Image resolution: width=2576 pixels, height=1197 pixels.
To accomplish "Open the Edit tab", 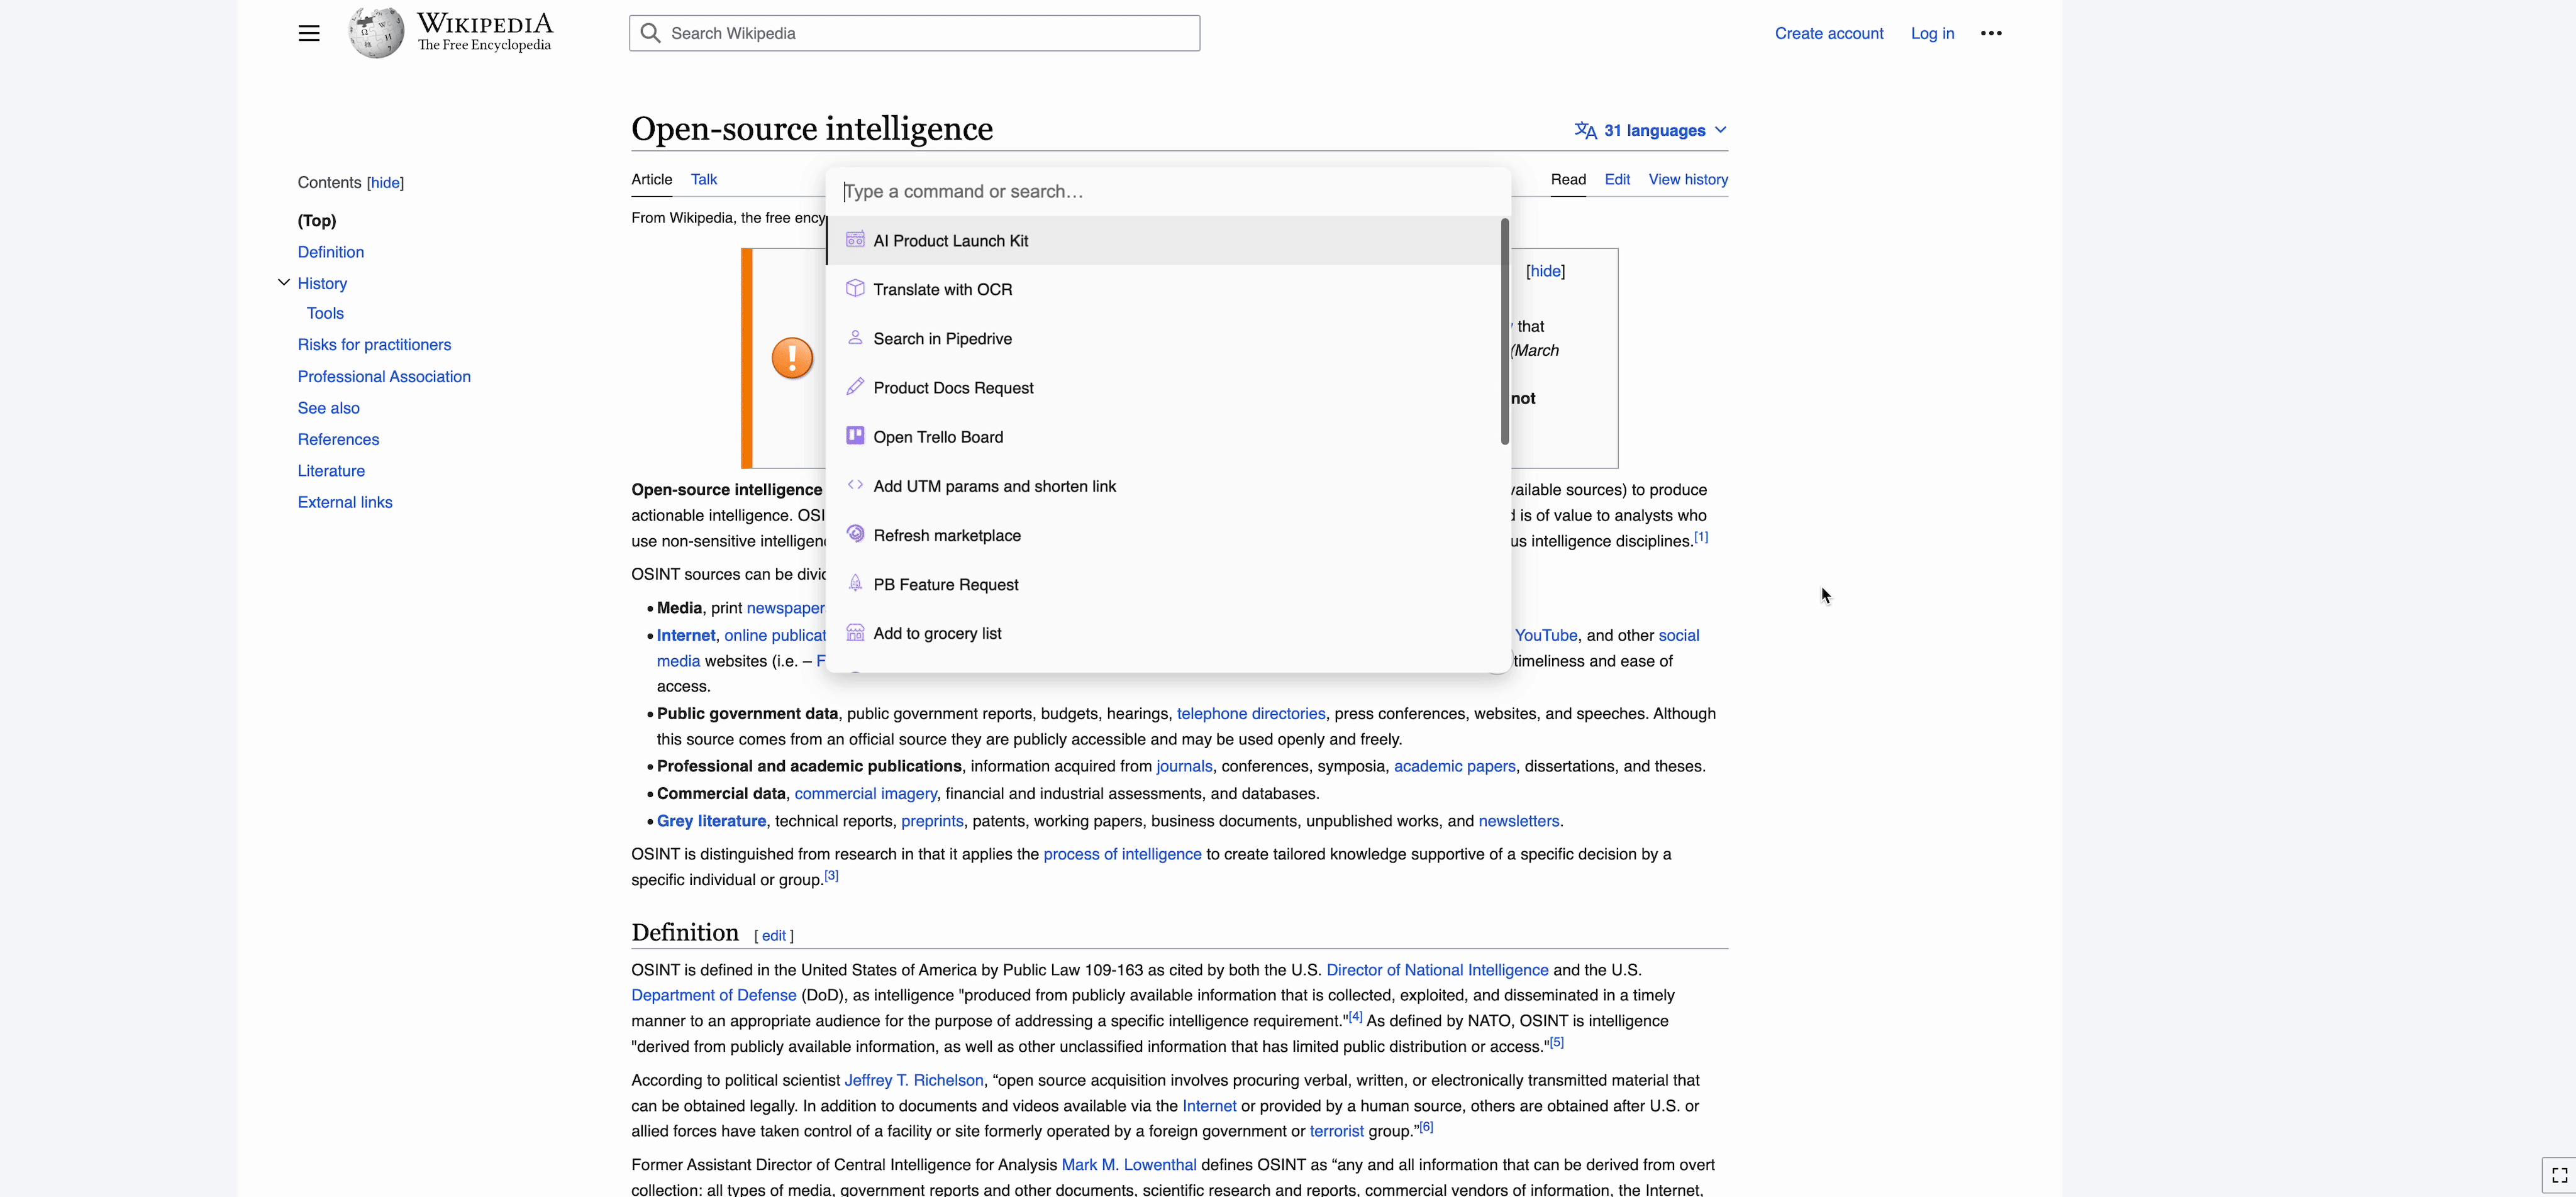I will pos(1617,179).
